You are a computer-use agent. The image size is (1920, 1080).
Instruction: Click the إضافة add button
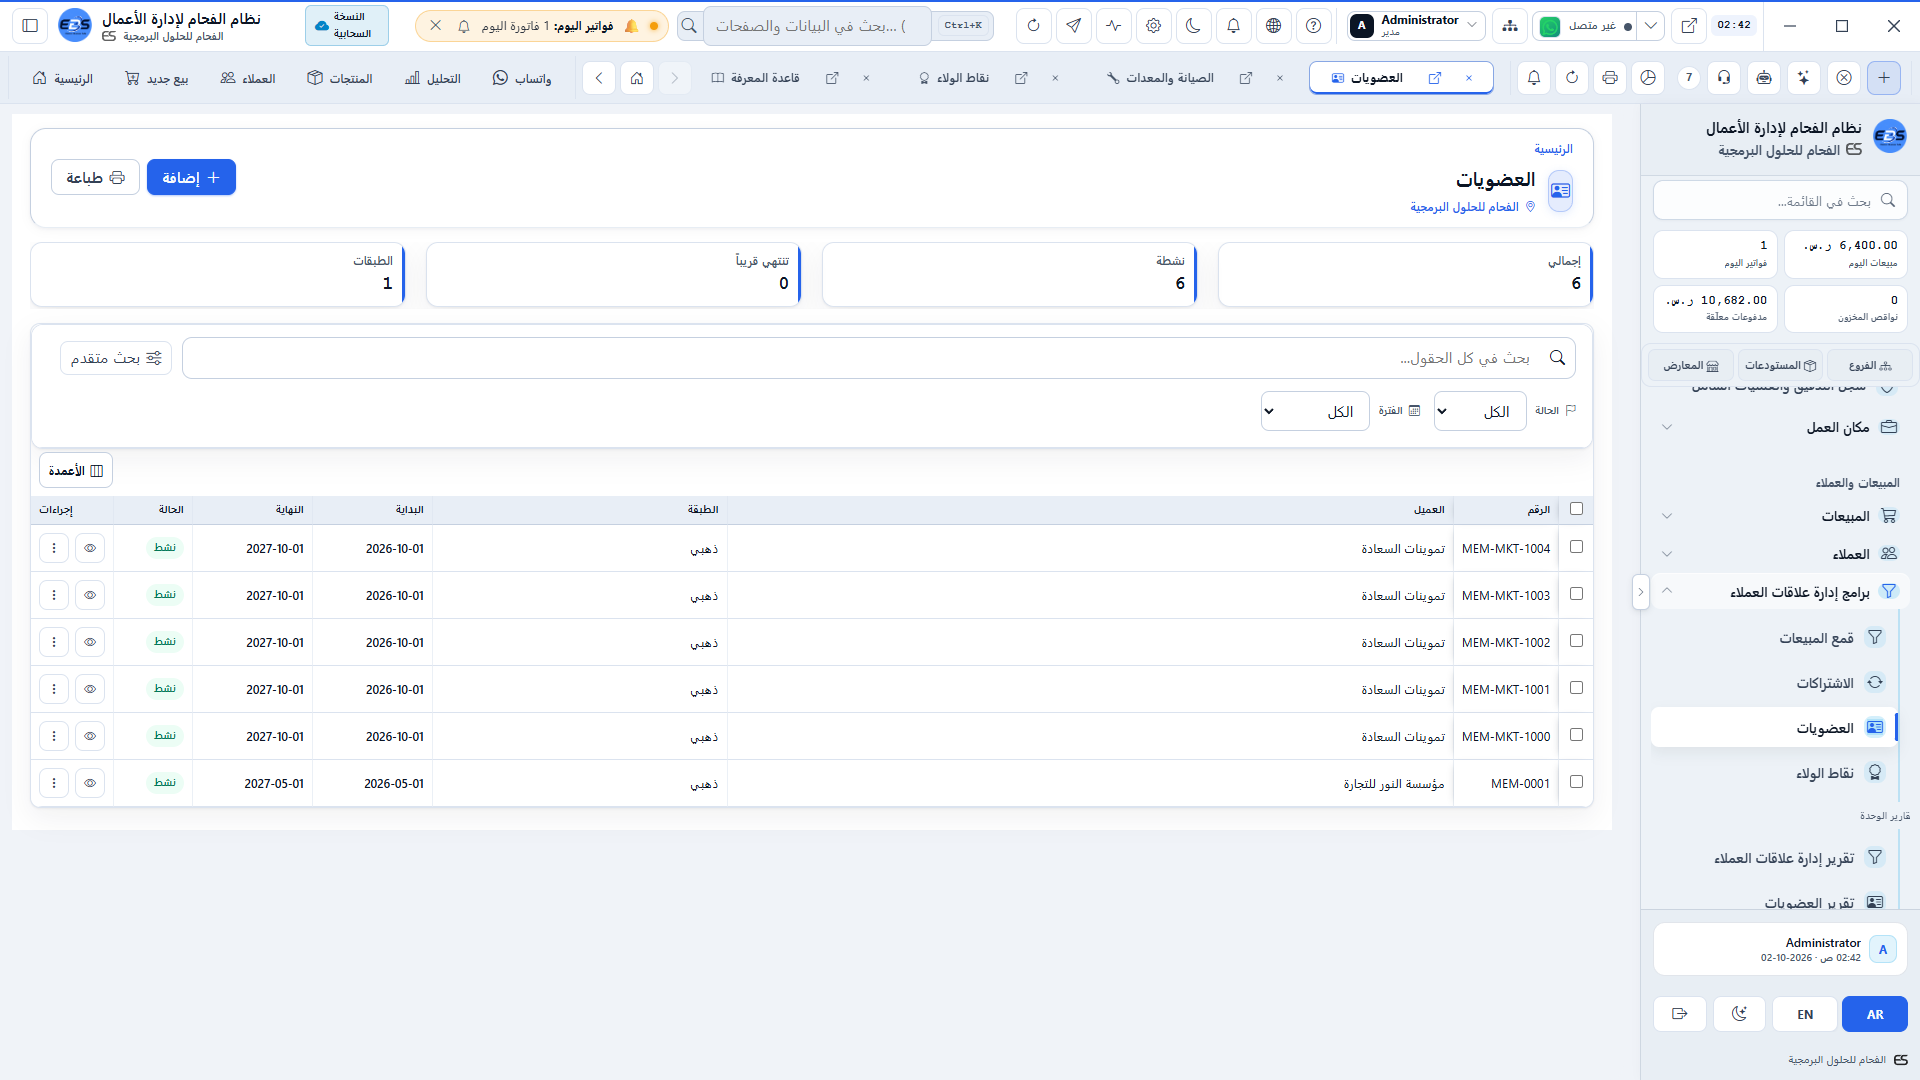(191, 177)
